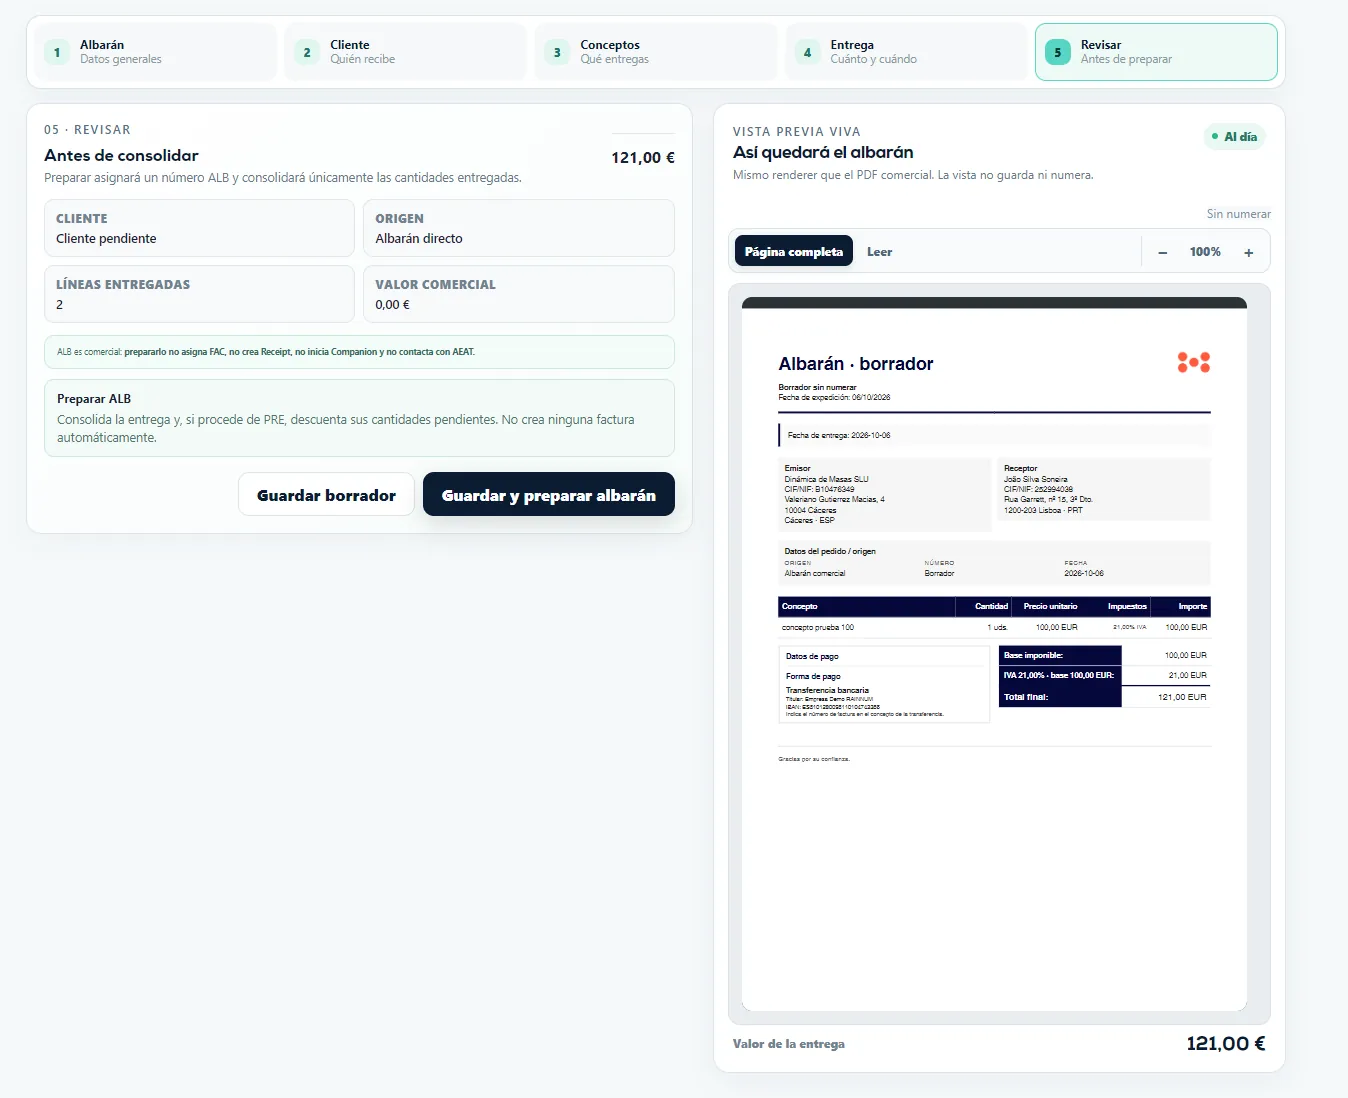Click Así quedará el albarán heading
This screenshot has width=1348, height=1098.
(823, 152)
